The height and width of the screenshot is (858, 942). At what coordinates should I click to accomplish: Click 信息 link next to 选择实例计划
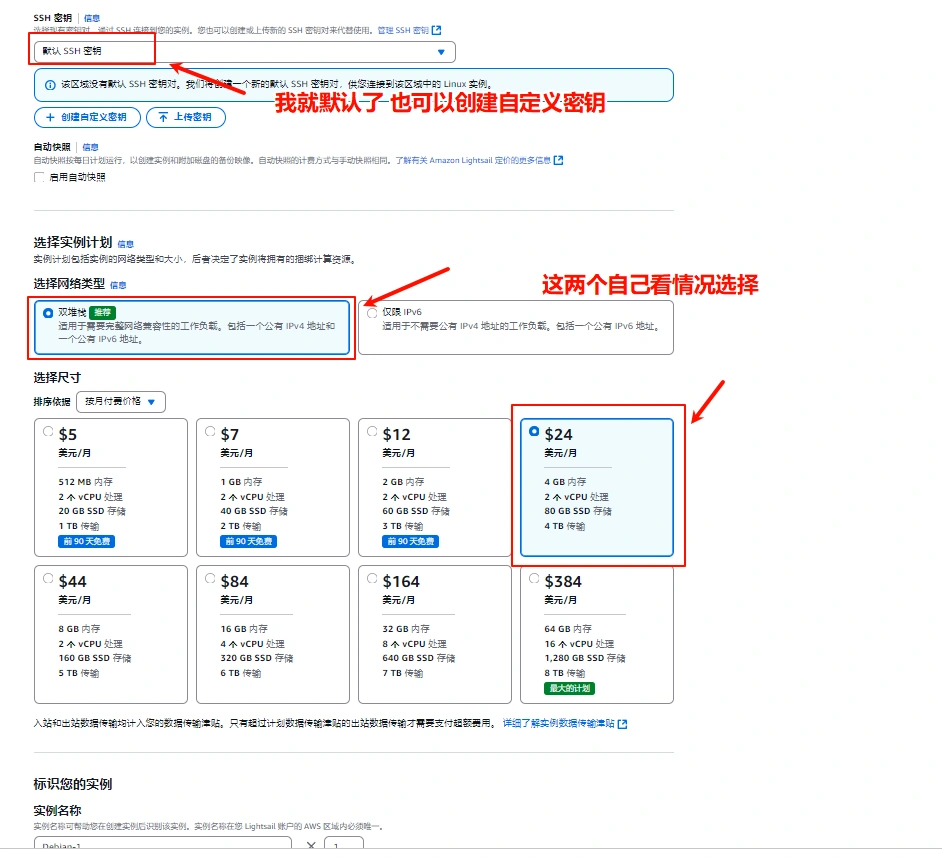pyautogui.click(x=125, y=244)
